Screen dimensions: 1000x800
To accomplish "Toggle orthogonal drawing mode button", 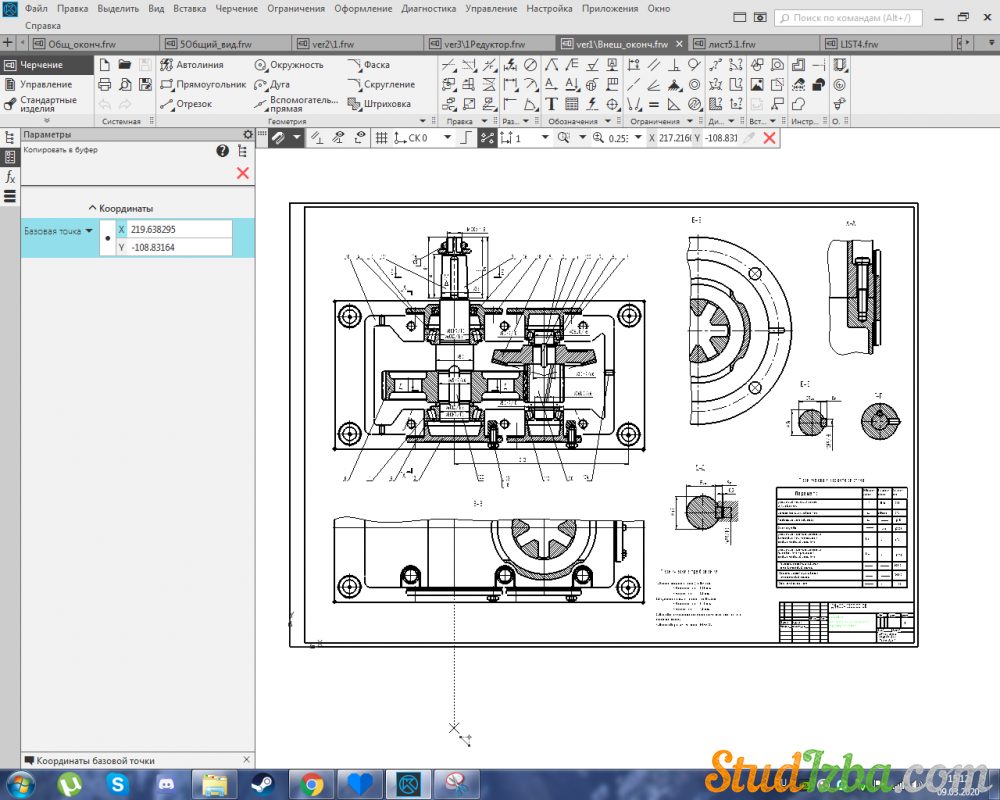I will pos(464,138).
